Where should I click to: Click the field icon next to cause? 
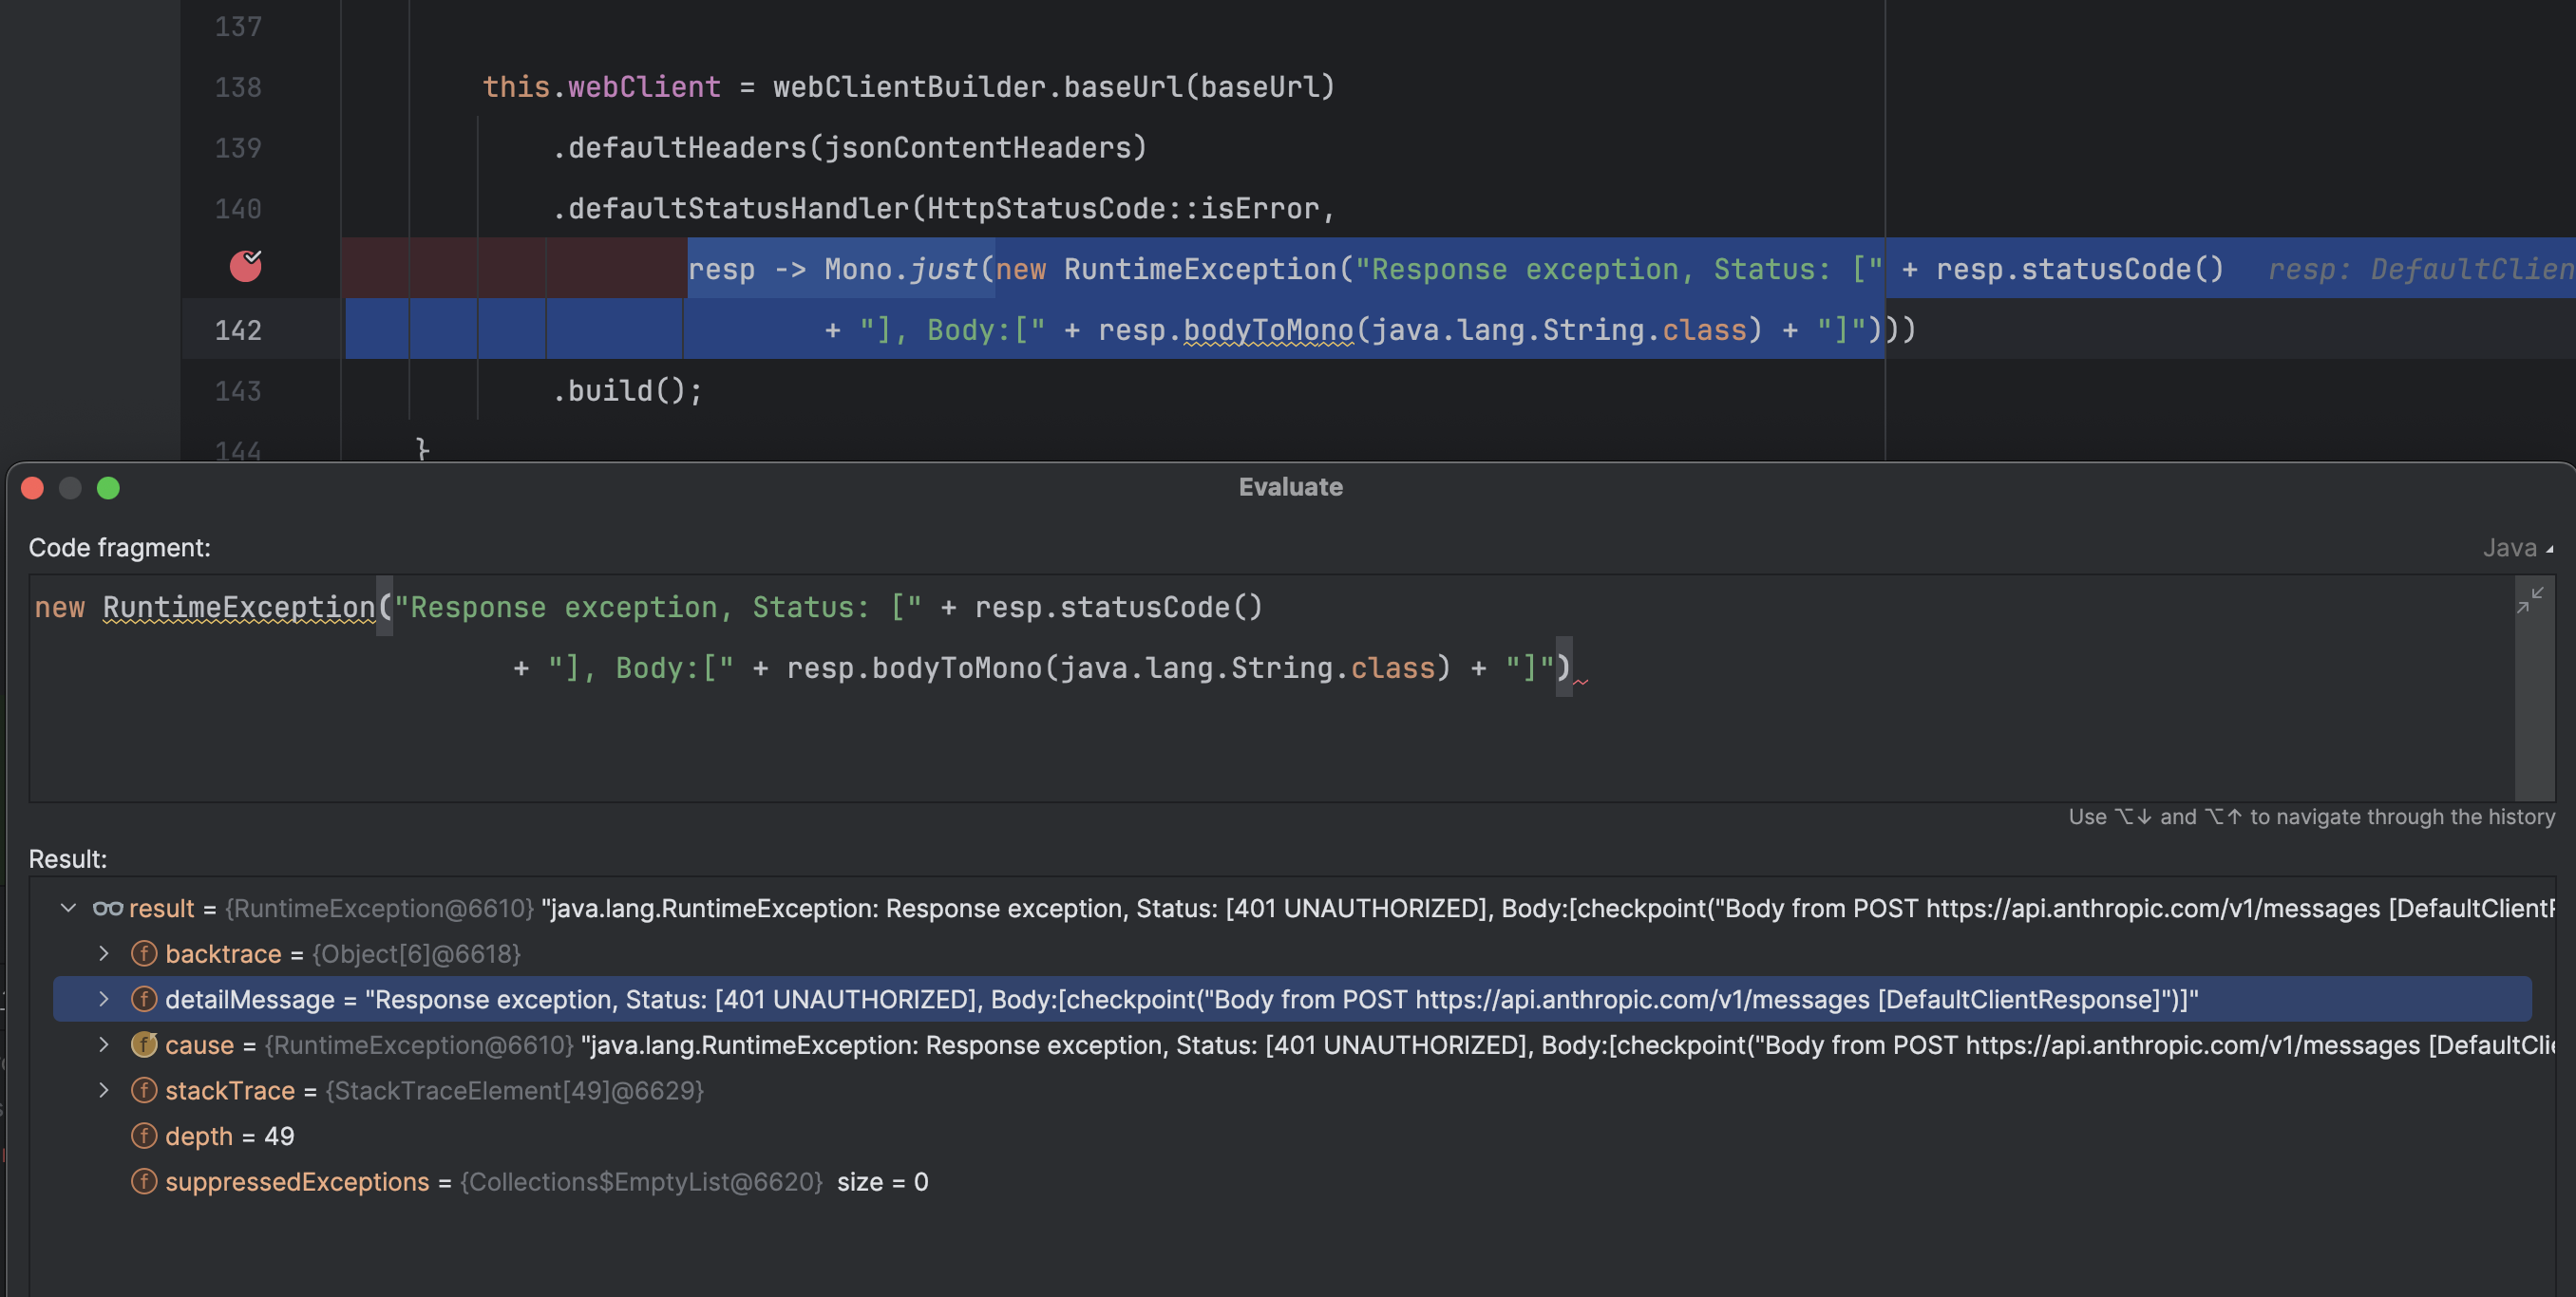pos(144,1044)
